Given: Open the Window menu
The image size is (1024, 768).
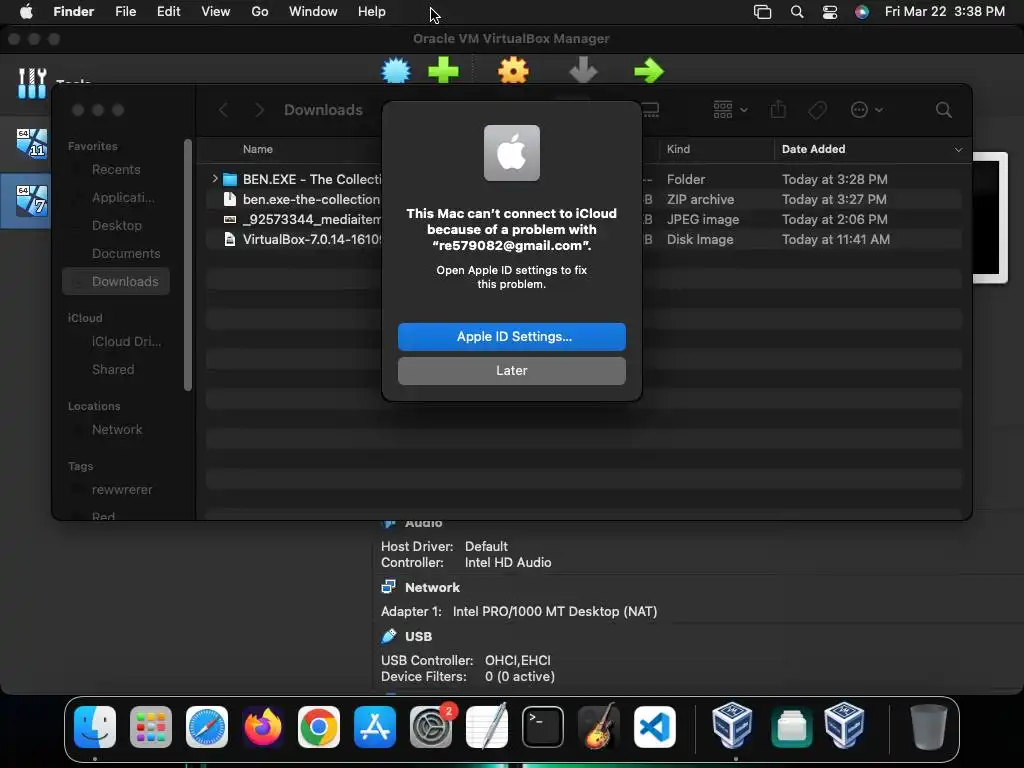Looking at the screenshot, I should tap(313, 12).
